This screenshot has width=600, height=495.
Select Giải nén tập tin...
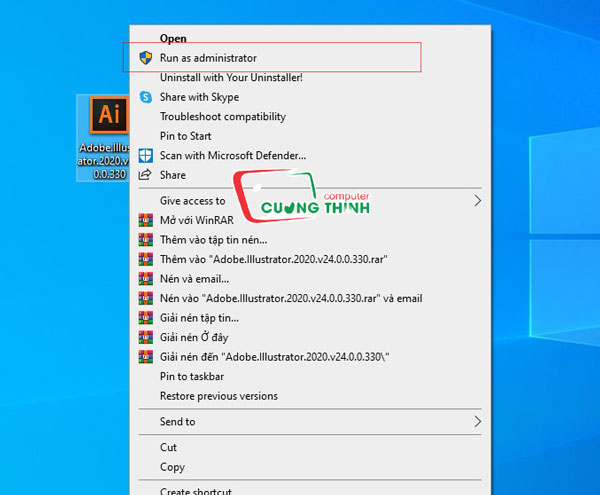coord(310,318)
